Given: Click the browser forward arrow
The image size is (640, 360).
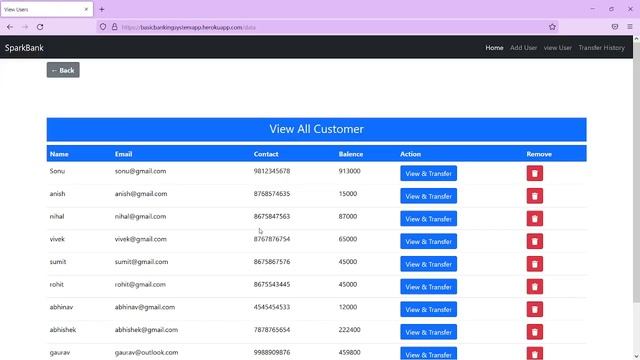Looking at the screenshot, I should tap(25, 27).
